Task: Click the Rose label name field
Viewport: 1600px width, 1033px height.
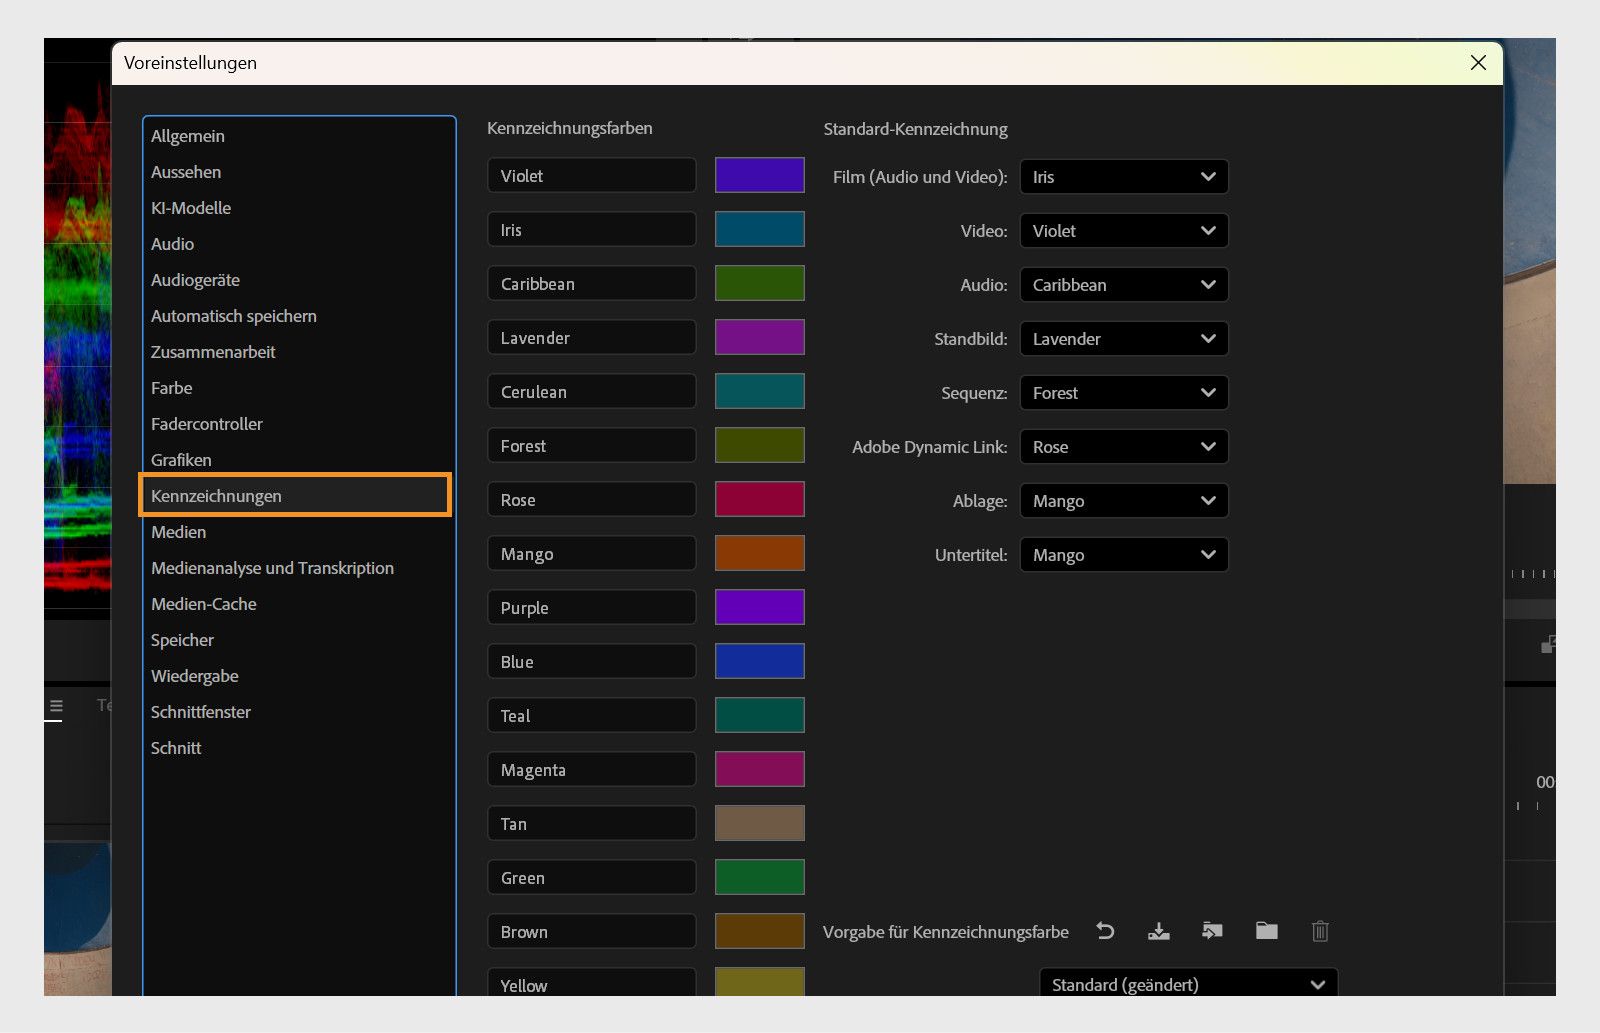Action: point(592,499)
